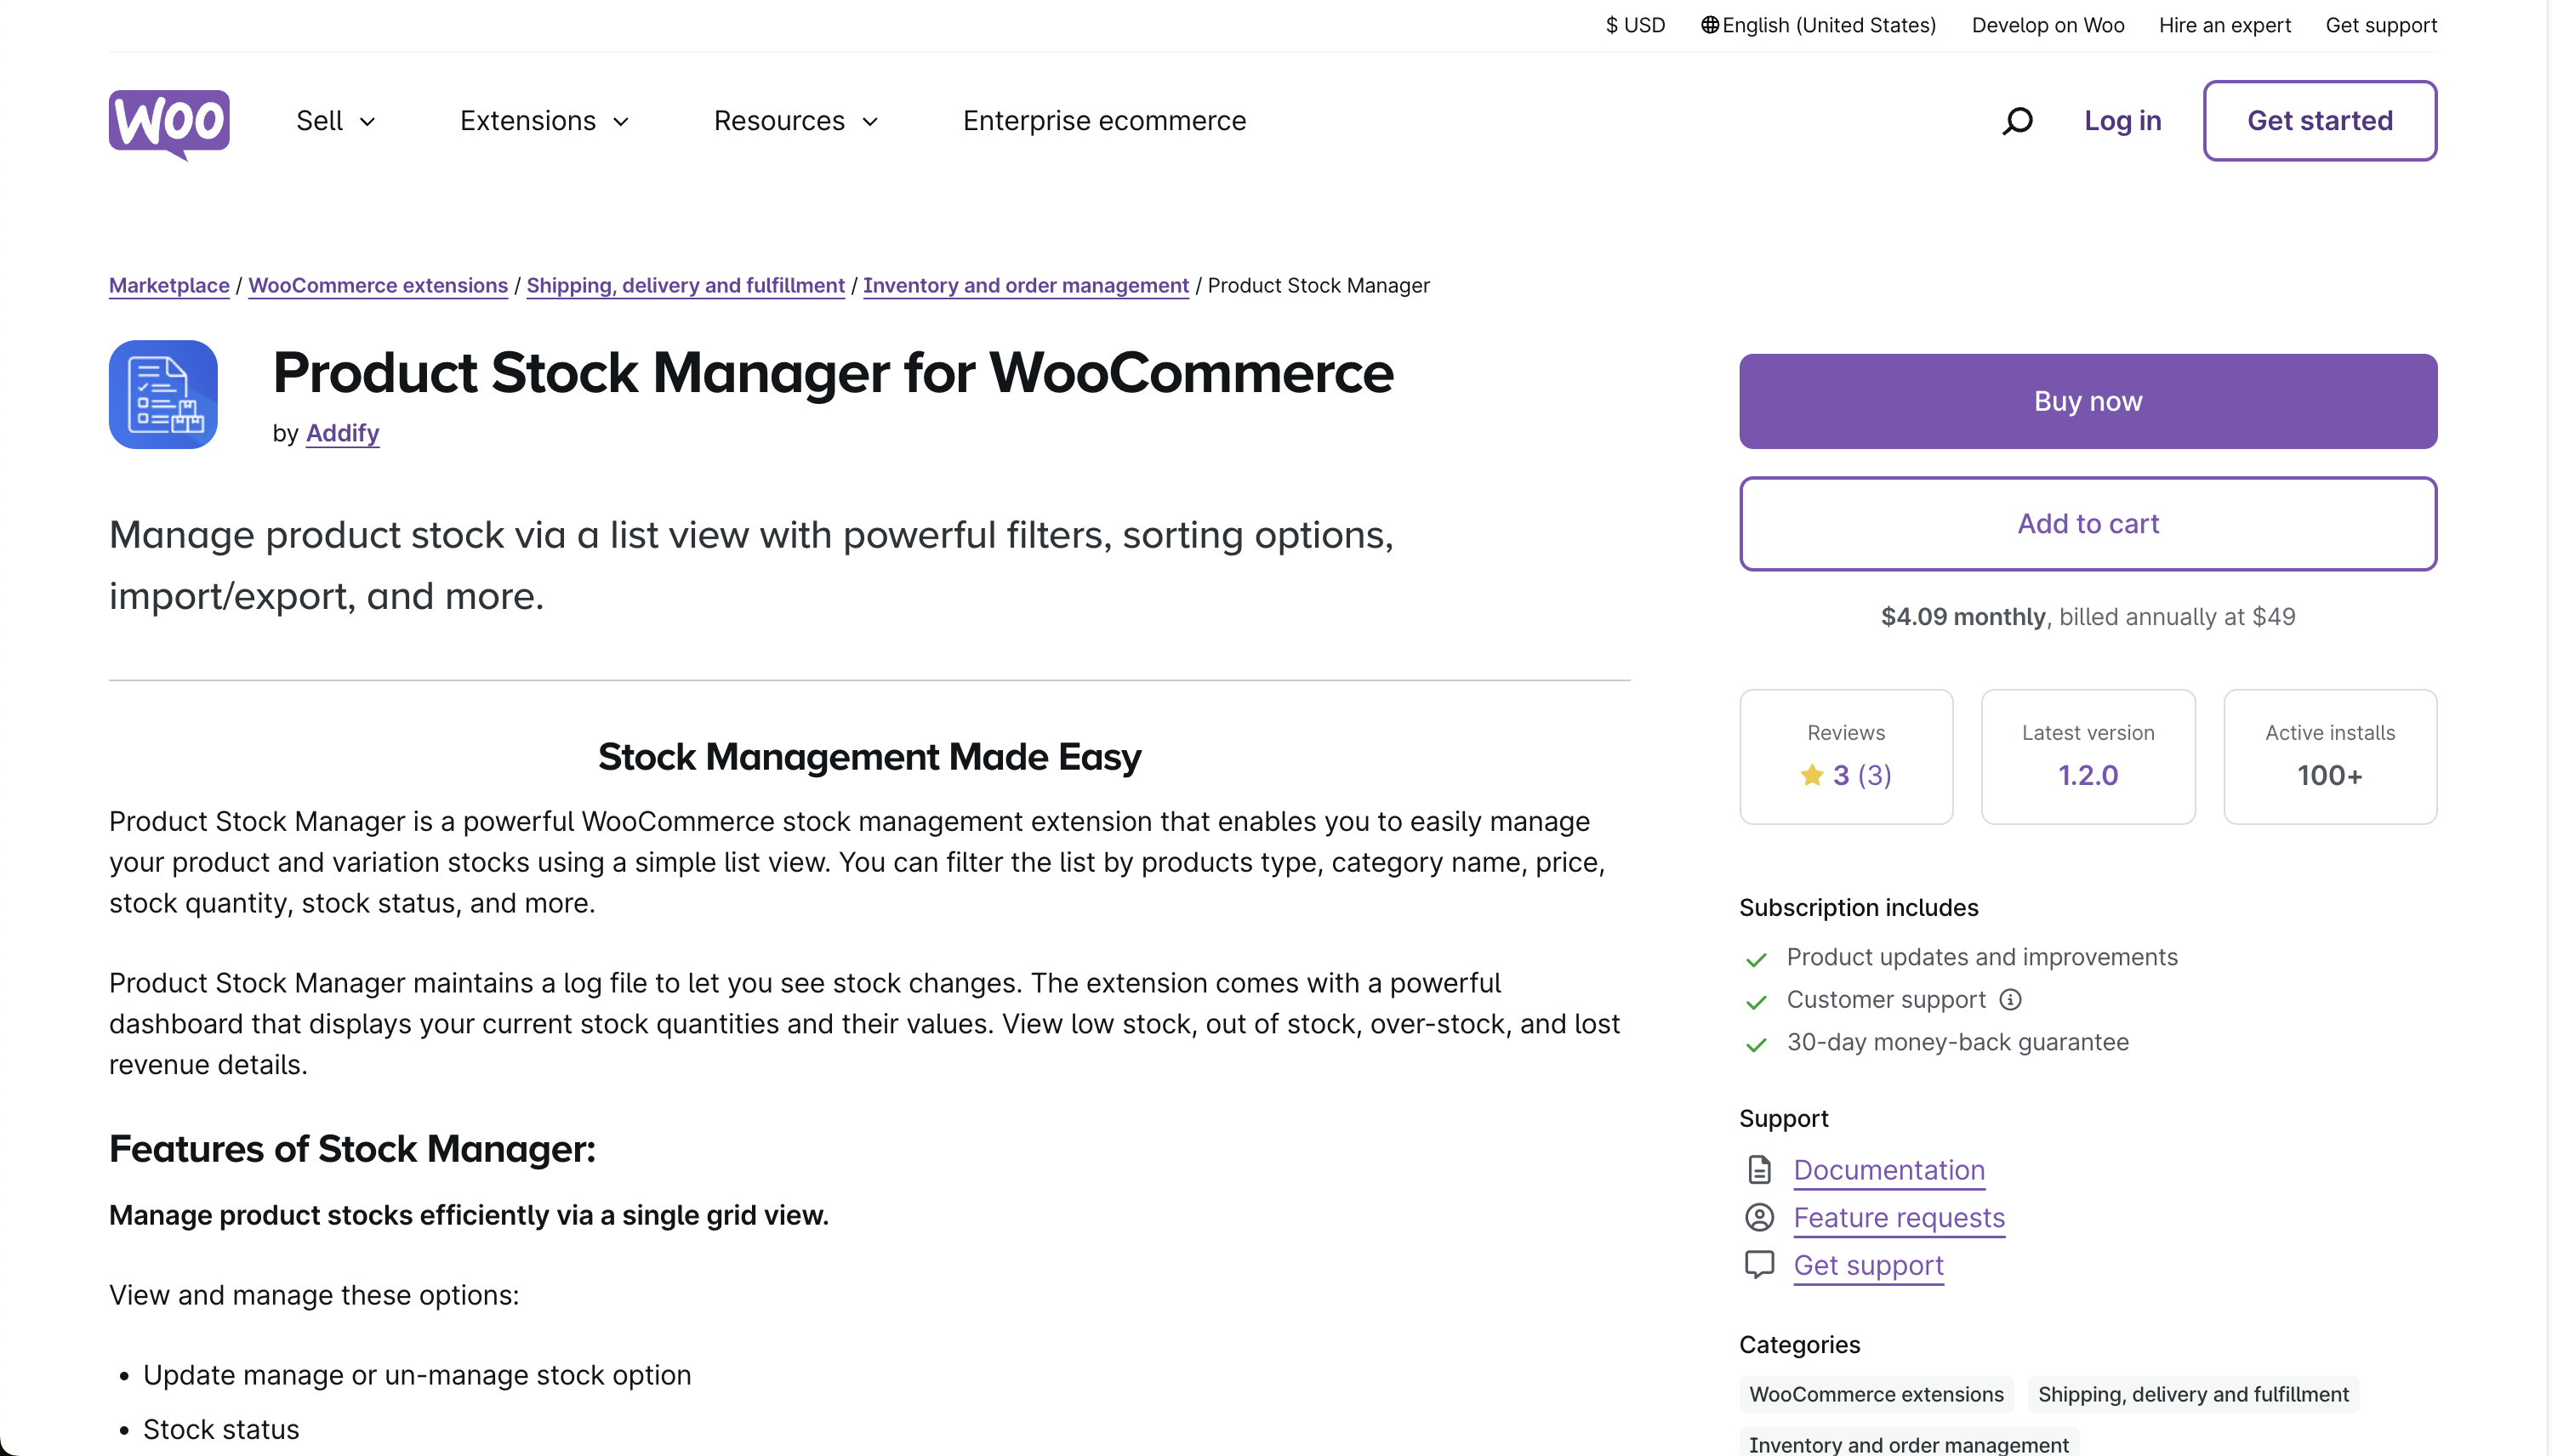The height and width of the screenshot is (1456, 2552).
Task: Open the search magnifier
Action: coord(2016,120)
